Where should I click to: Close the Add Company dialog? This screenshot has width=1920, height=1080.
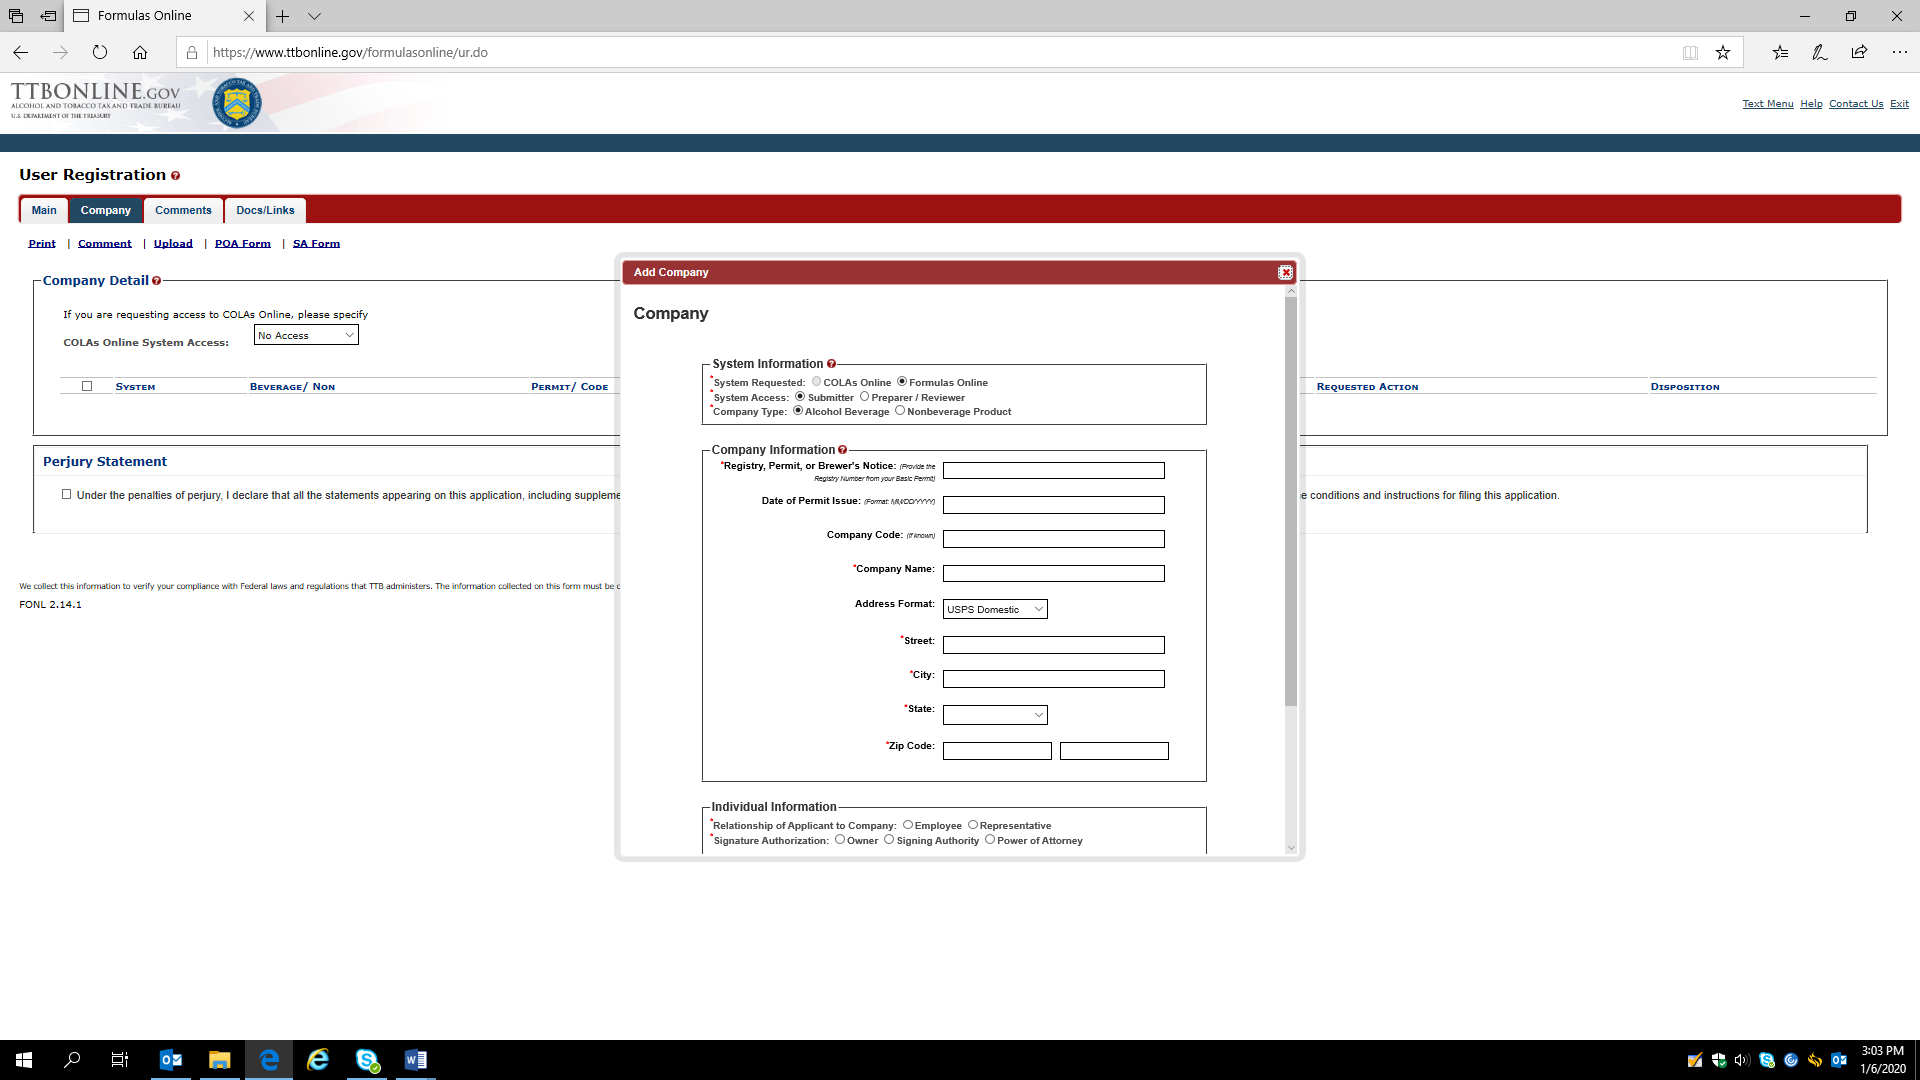coord(1285,273)
